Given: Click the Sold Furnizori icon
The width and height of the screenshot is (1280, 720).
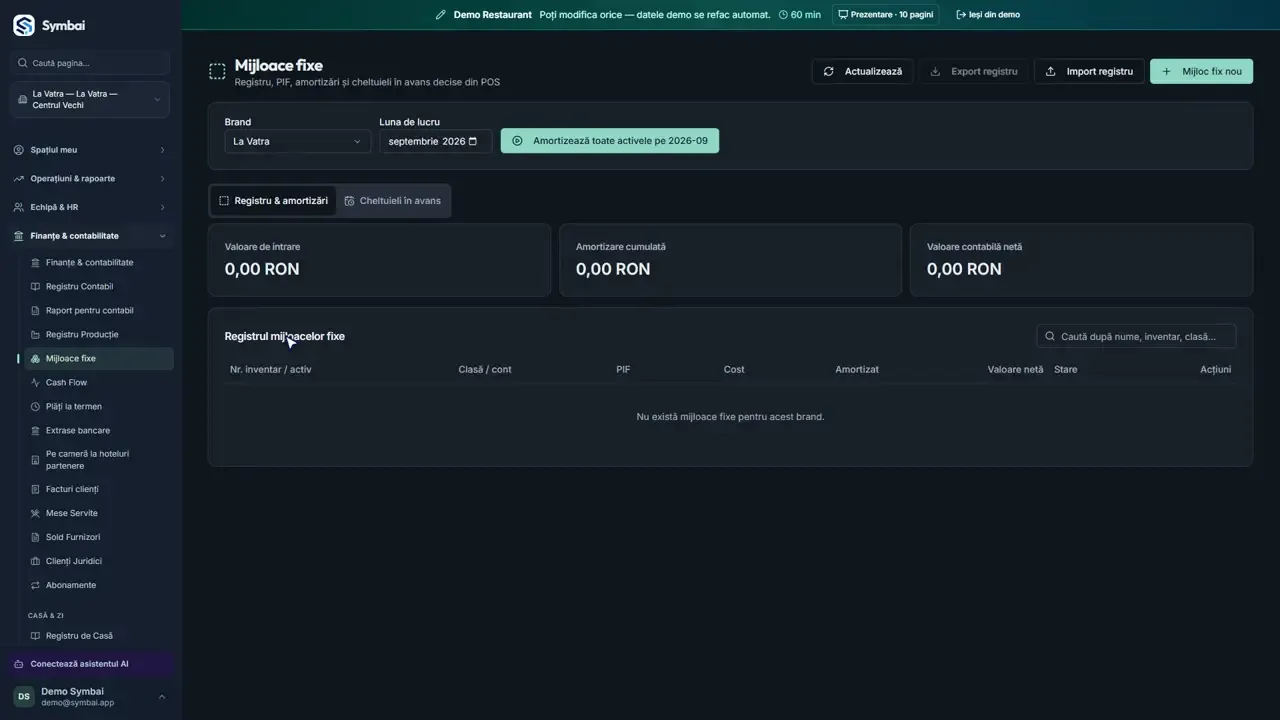Looking at the screenshot, I should [35, 537].
